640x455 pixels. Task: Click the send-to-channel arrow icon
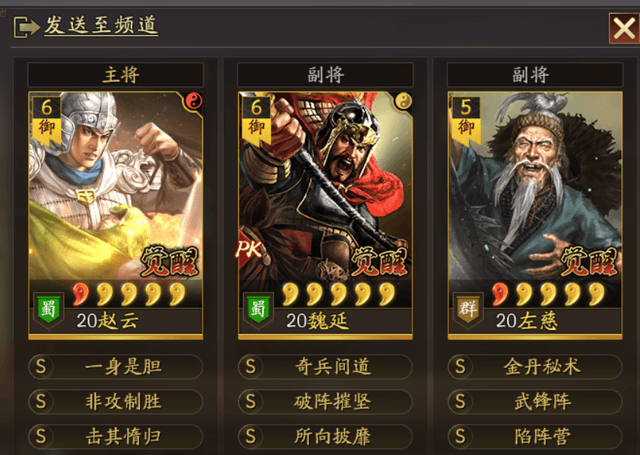click(27, 27)
